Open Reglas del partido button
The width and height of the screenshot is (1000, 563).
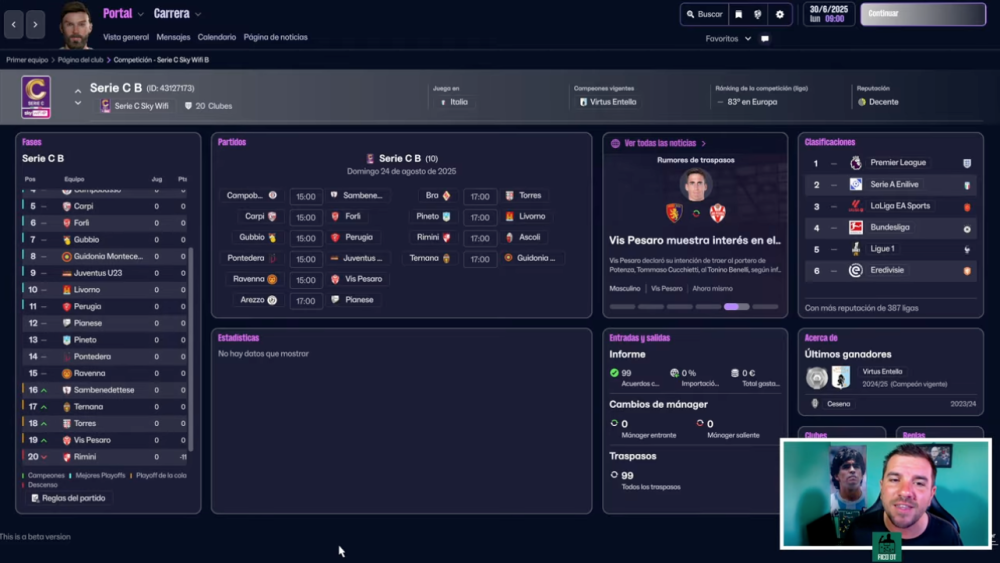67,498
